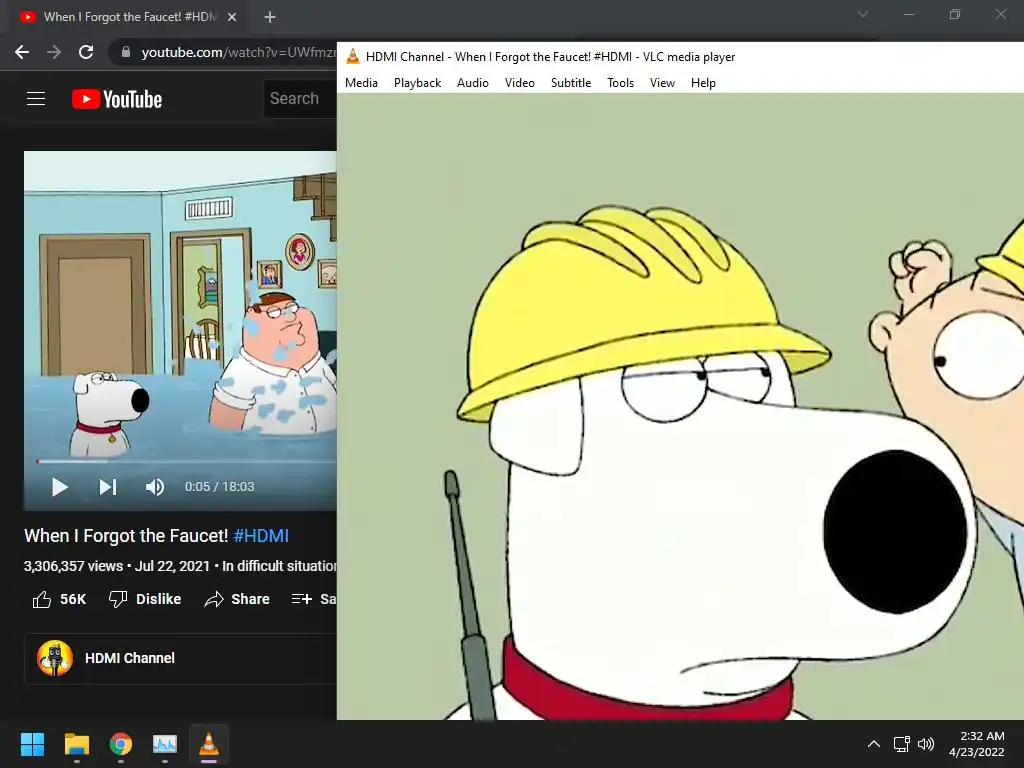
Task: Open the resource monitor taskbar app
Action: 165,744
